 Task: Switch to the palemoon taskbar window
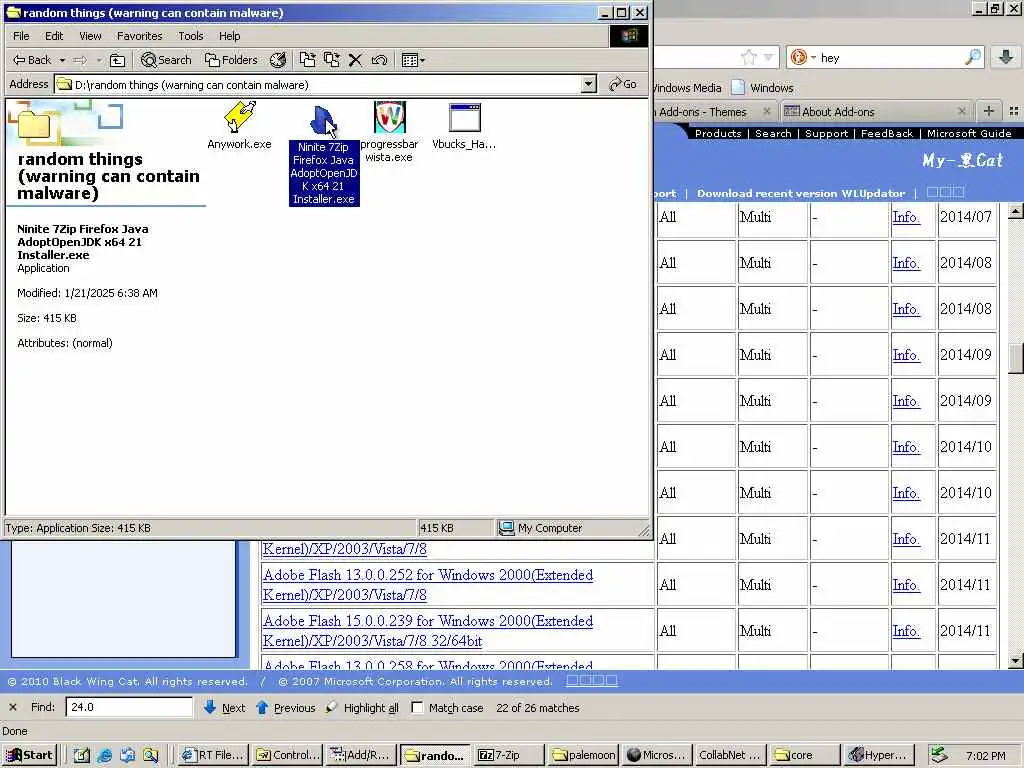pos(583,755)
